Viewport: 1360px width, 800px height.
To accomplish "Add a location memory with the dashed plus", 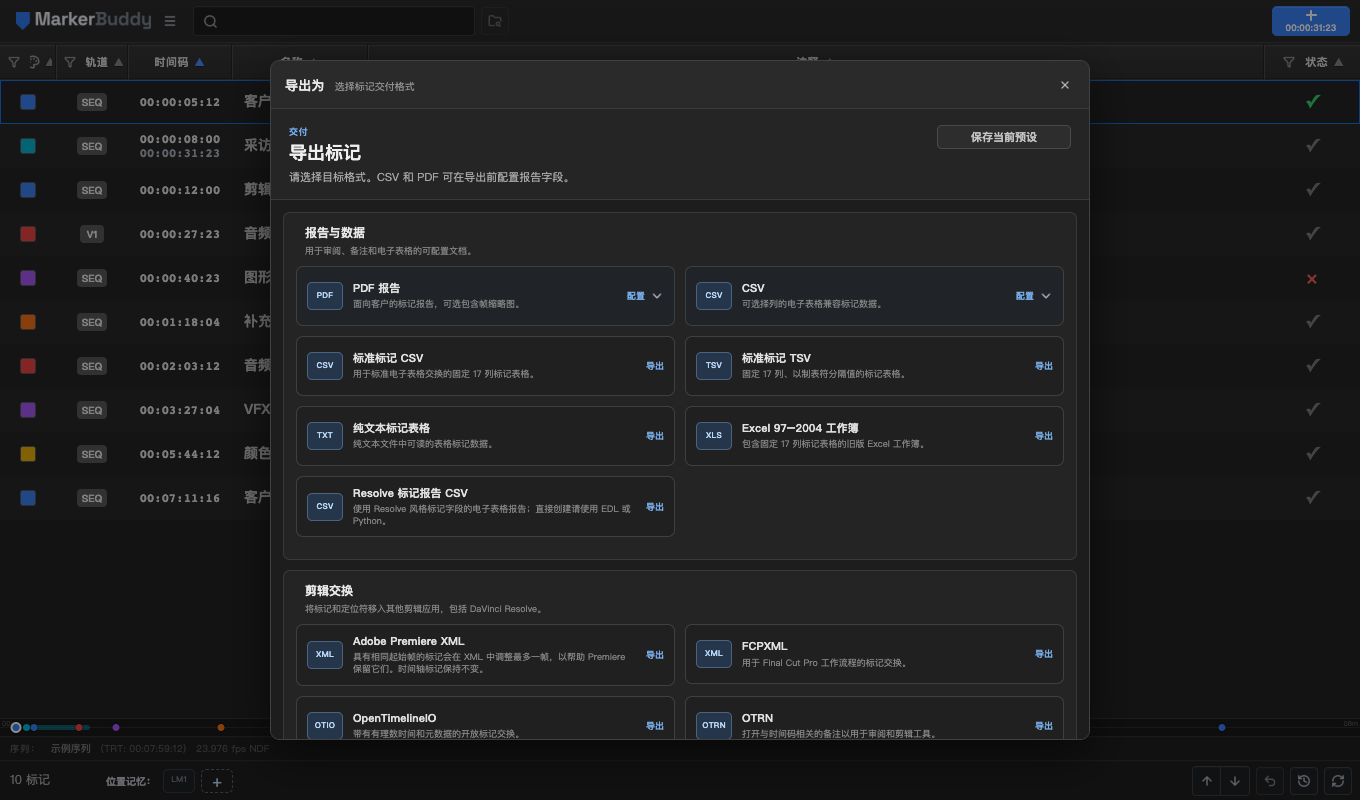I will pos(217,781).
